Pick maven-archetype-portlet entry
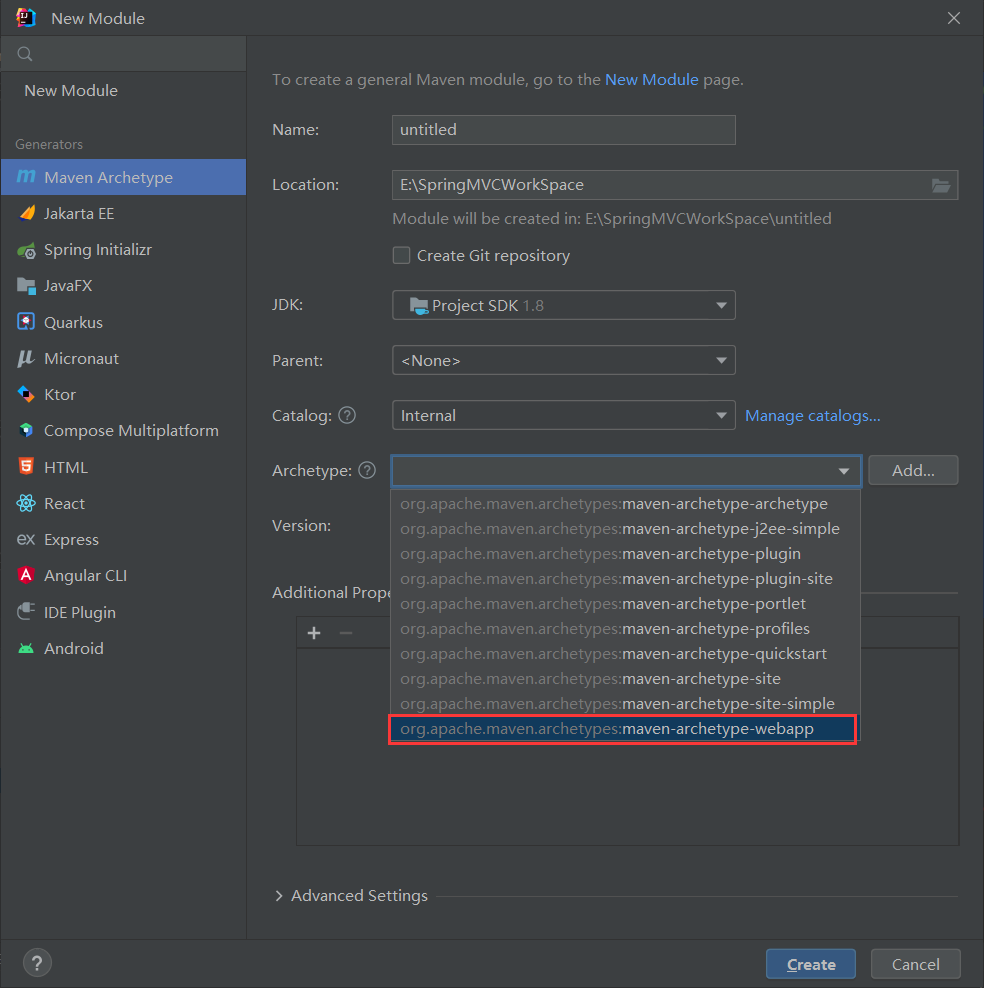 pos(625,604)
